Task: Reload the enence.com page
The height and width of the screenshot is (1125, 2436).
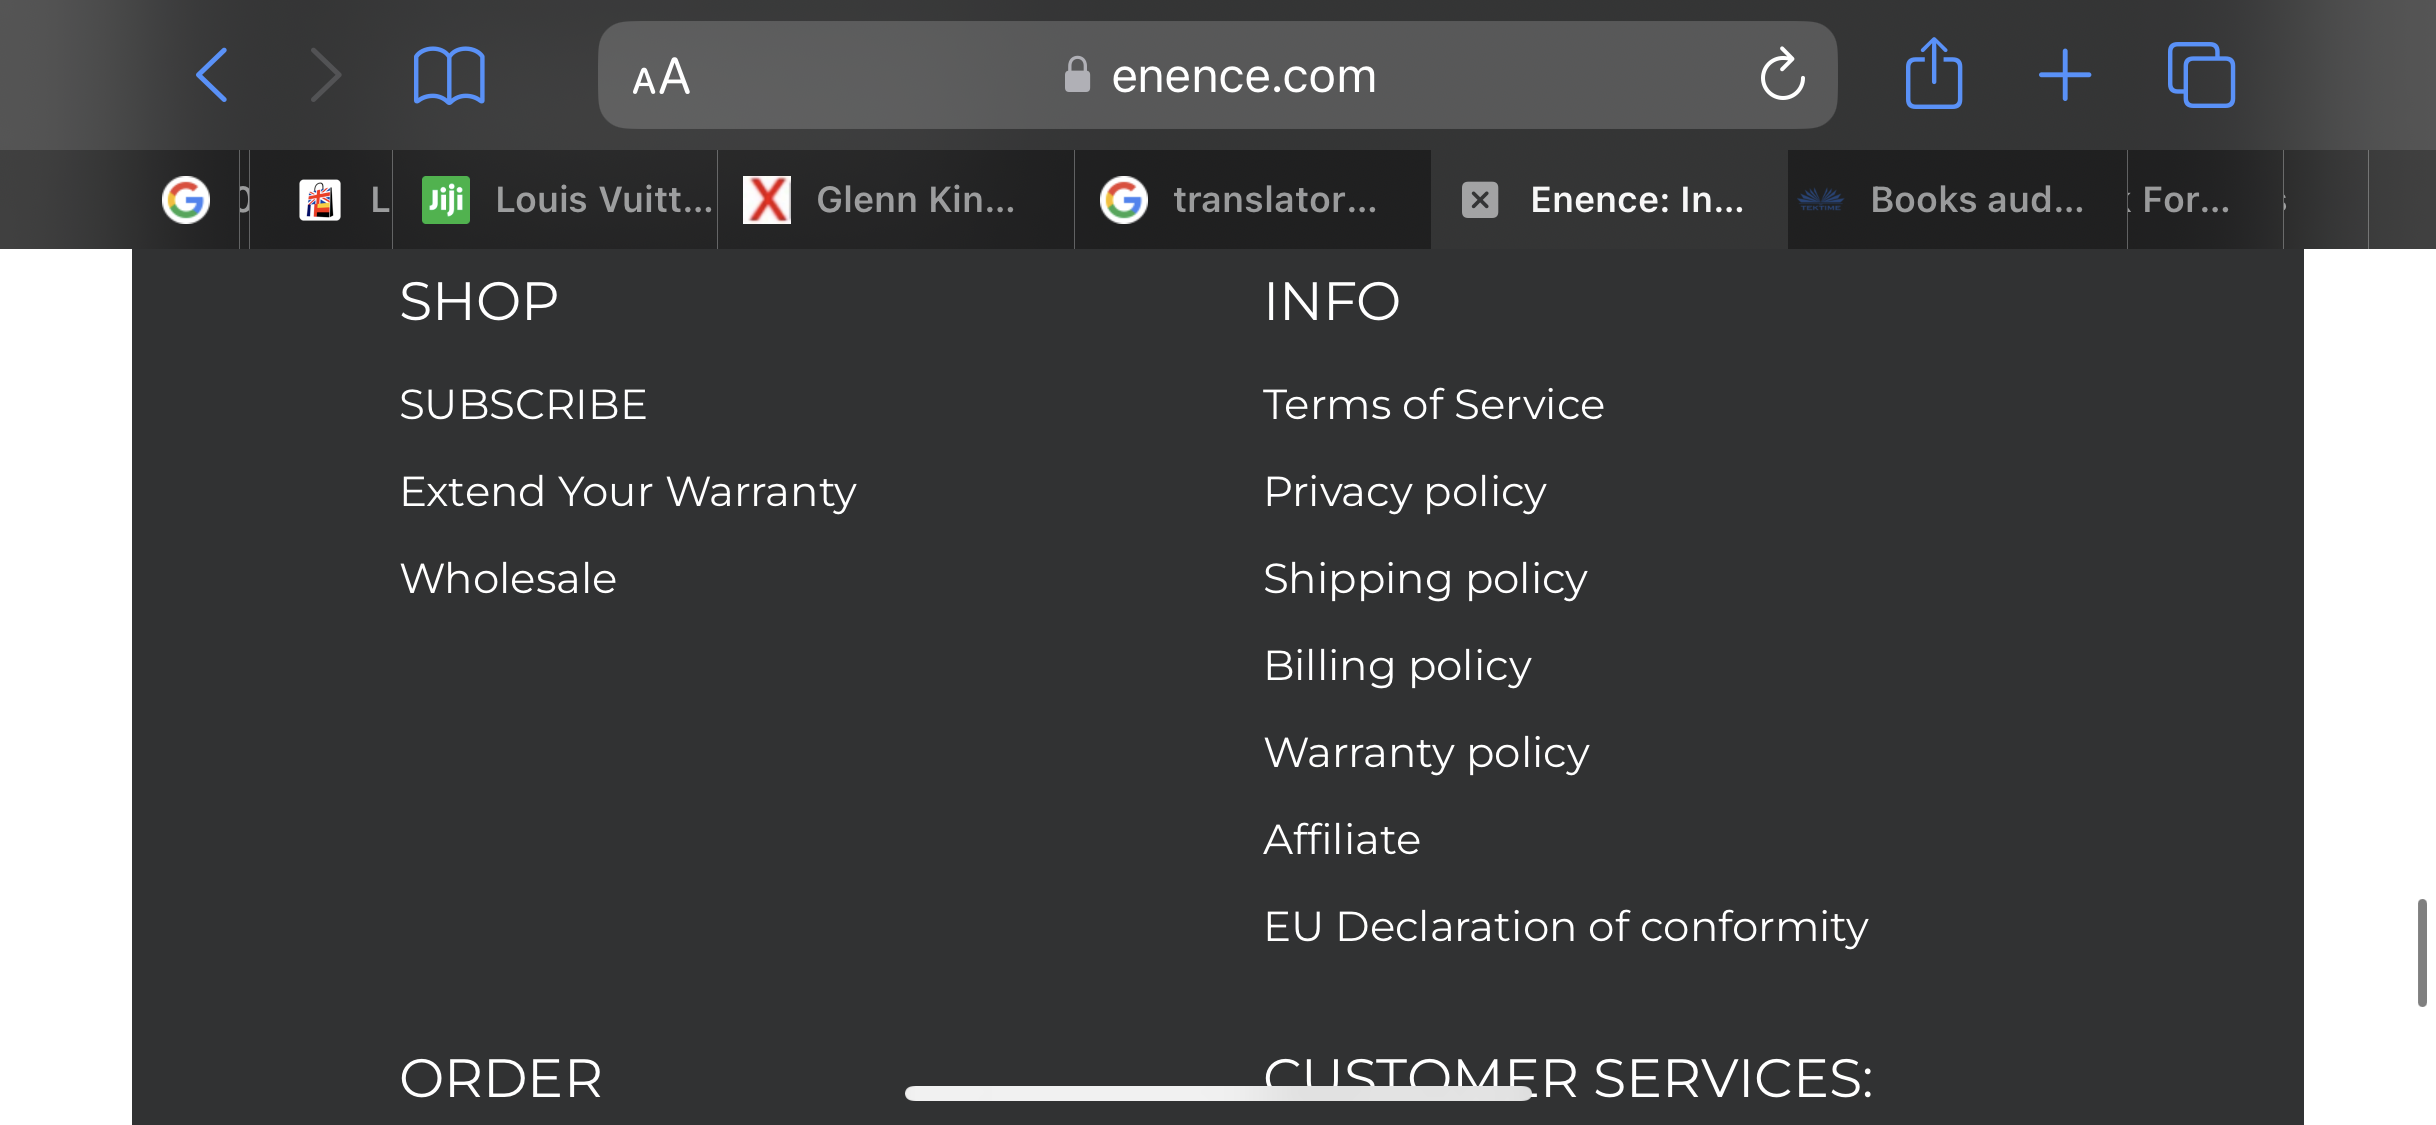Action: (x=1782, y=75)
